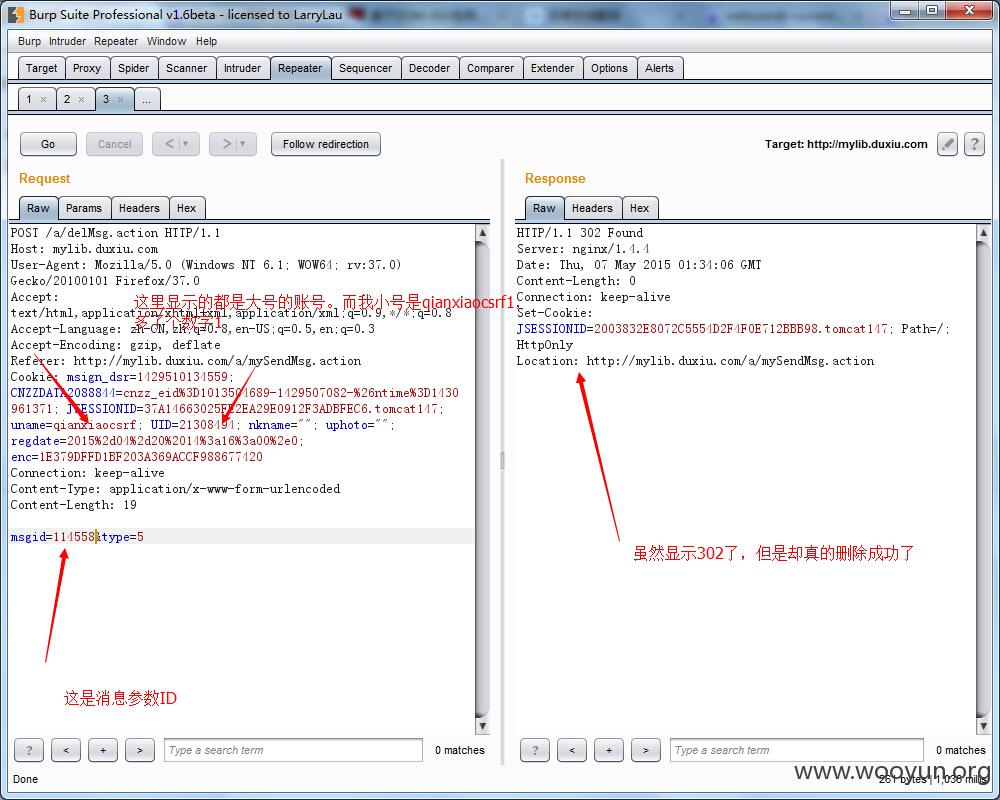Click the request search term field
Image resolution: width=1000 pixels, height=800 pixels.
click(293, 750)
